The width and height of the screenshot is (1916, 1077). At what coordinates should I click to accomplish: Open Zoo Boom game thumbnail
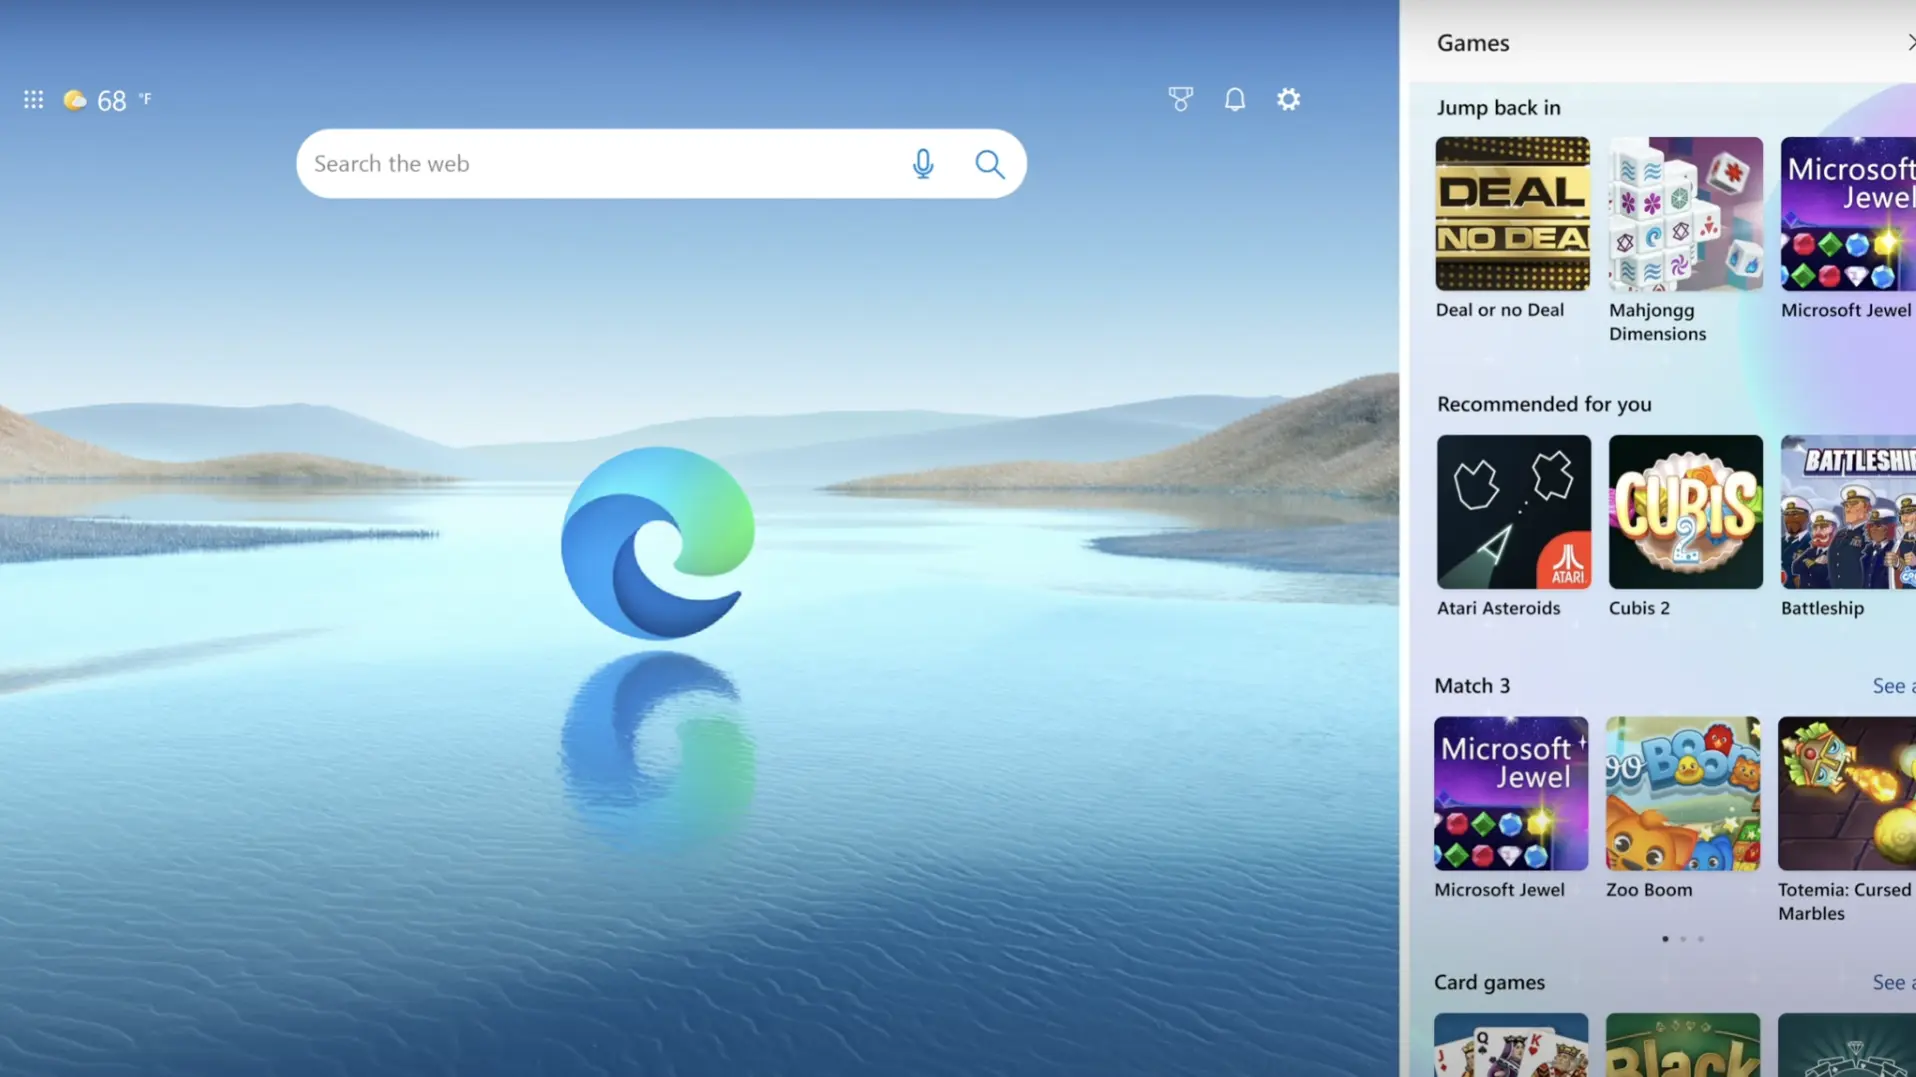click(1683, 793)
